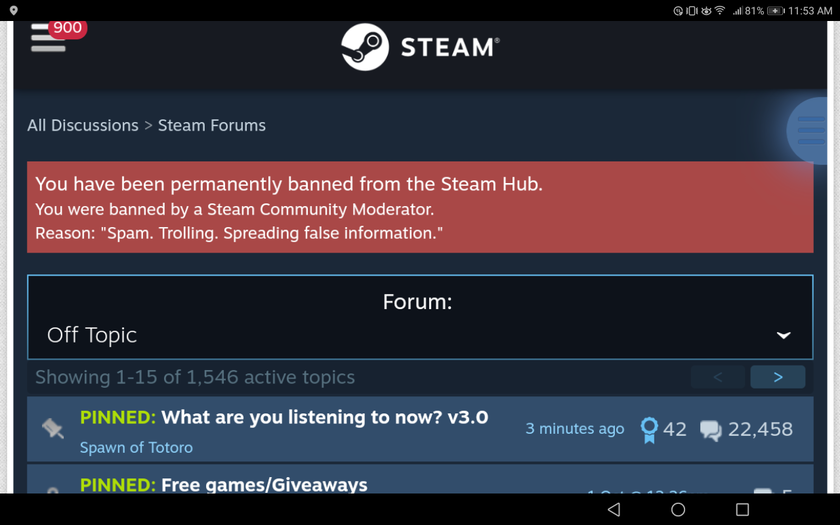Open Steam Forums breadcrumb link
Image resolution: width=840 pixels, height=525 pixels.
pyautogui.click(x=212, y=125)
